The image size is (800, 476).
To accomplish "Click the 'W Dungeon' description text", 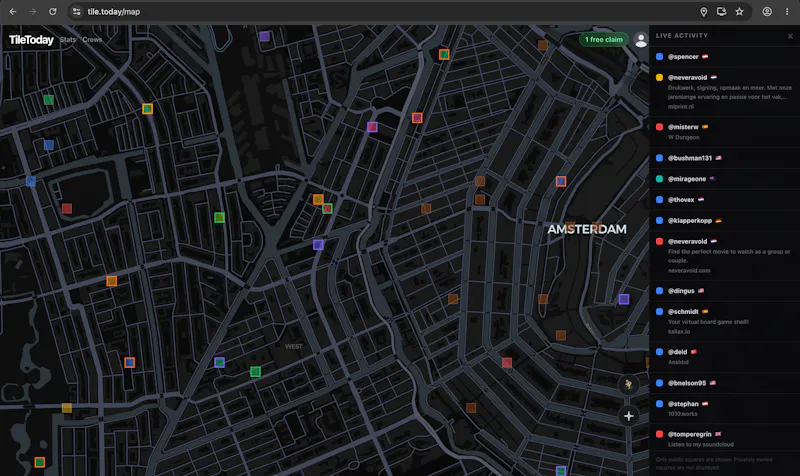I will (x=684, y=137).
